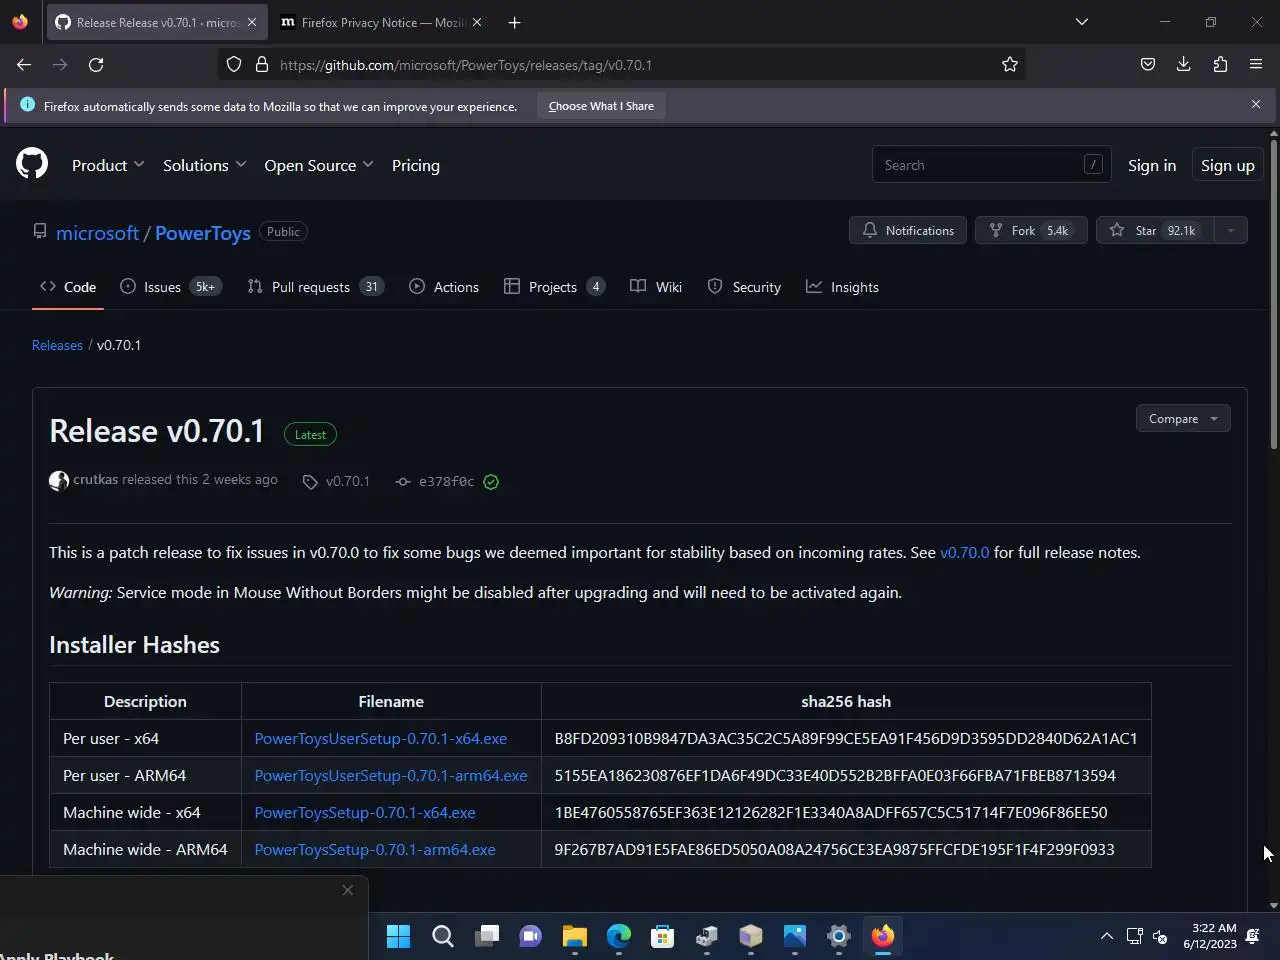Open taskbar Search

point(442,936)
